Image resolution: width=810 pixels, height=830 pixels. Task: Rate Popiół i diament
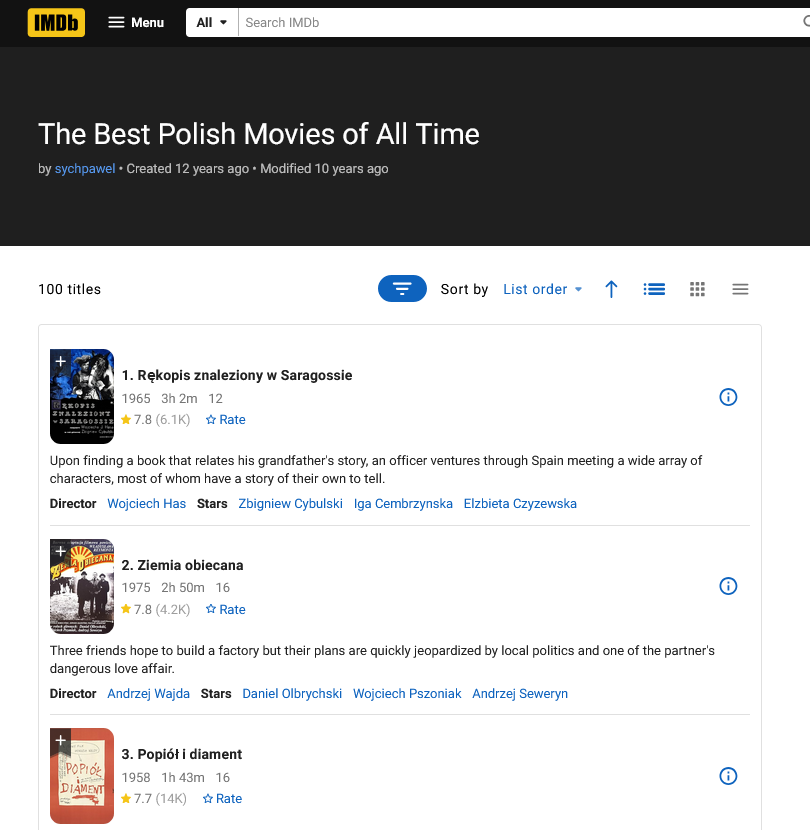click(222, 798)
